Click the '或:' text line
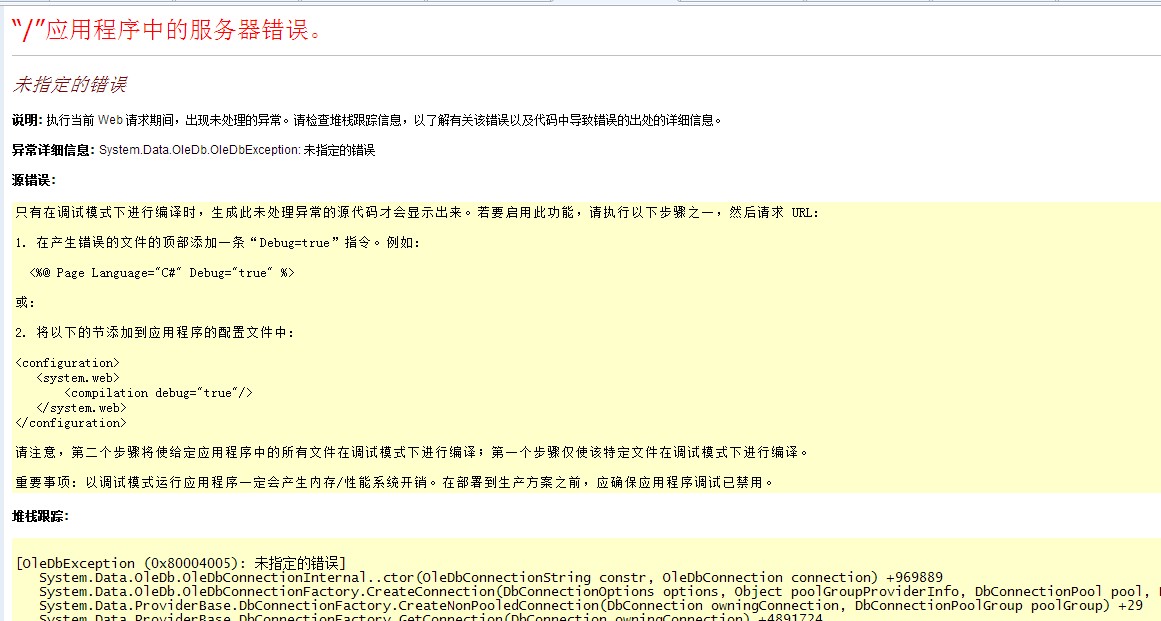This screenshot has width=1161, height=621. point(26,303)
